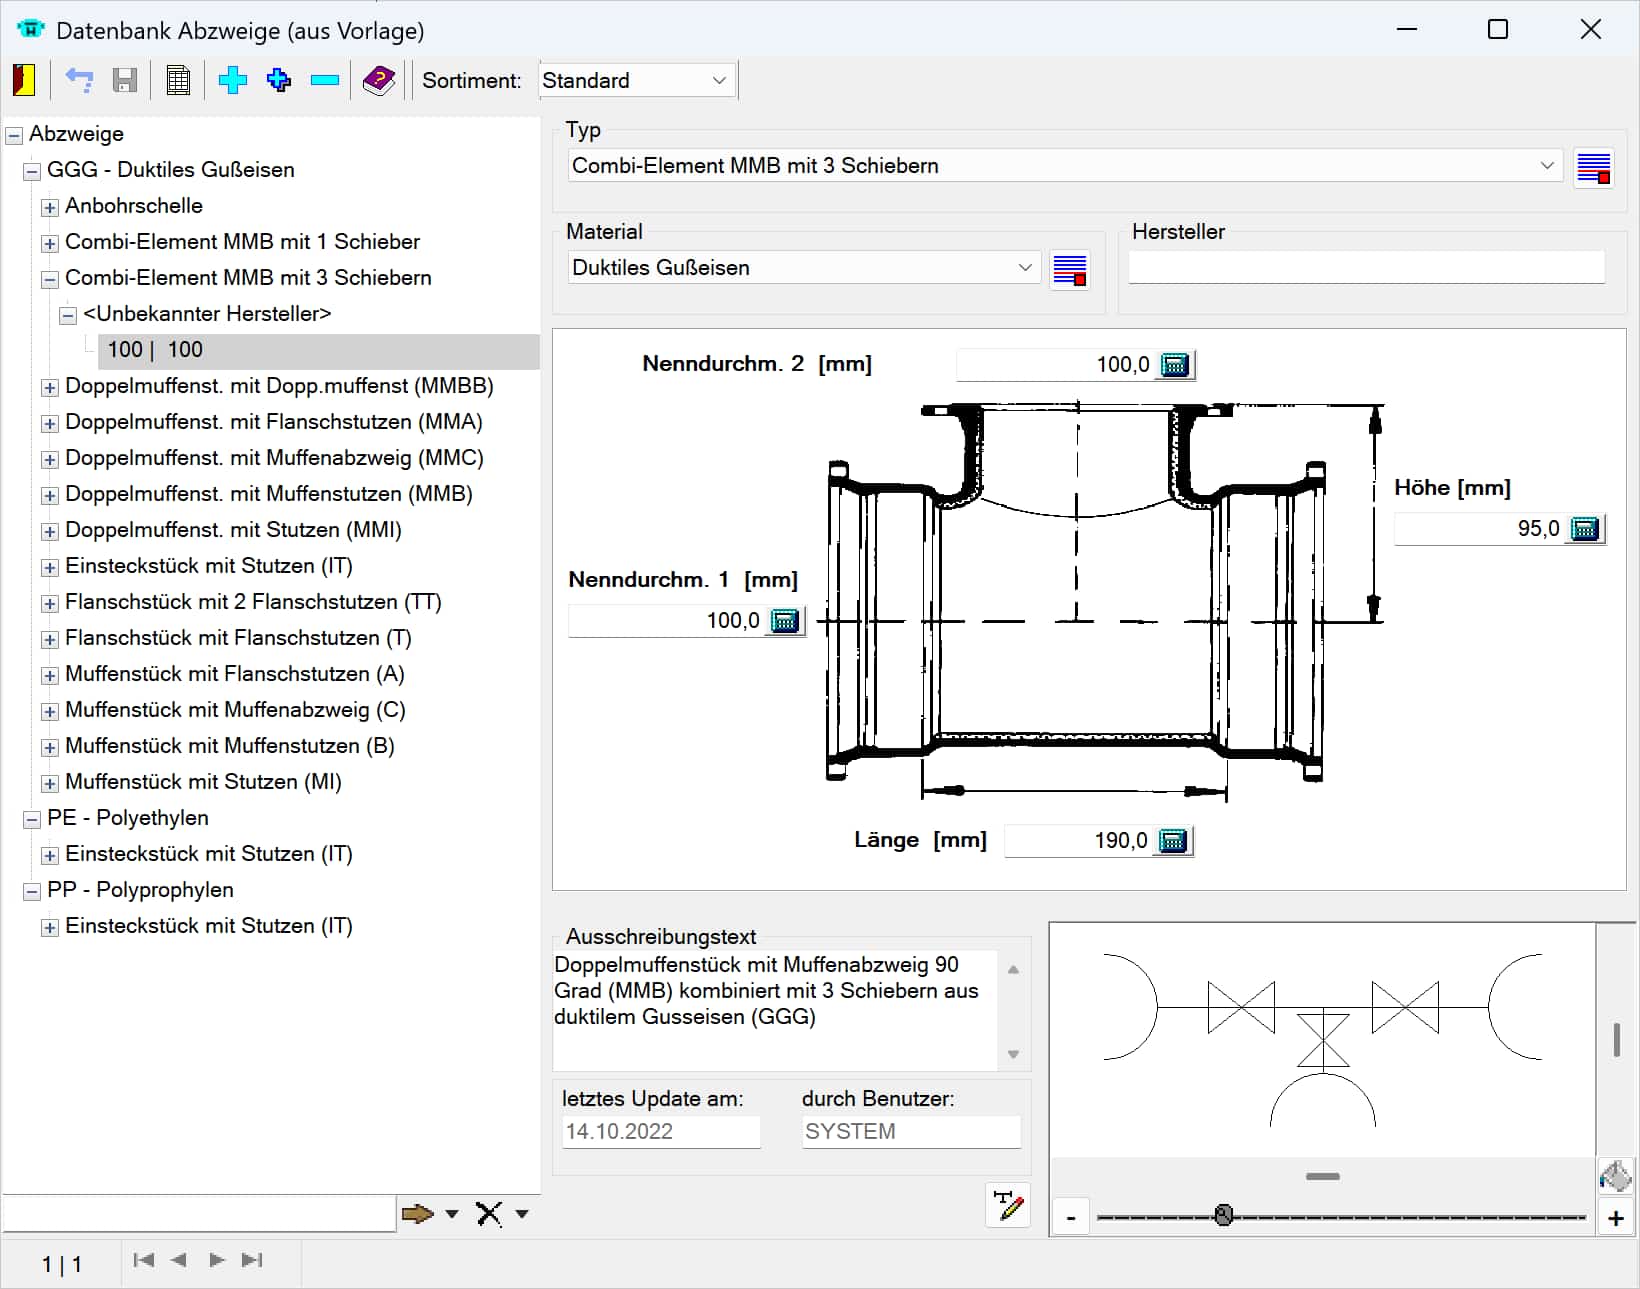Click the zoom slider knob in preview
This screenshot has width=1640, height=1289.
coord(1223,1215)
